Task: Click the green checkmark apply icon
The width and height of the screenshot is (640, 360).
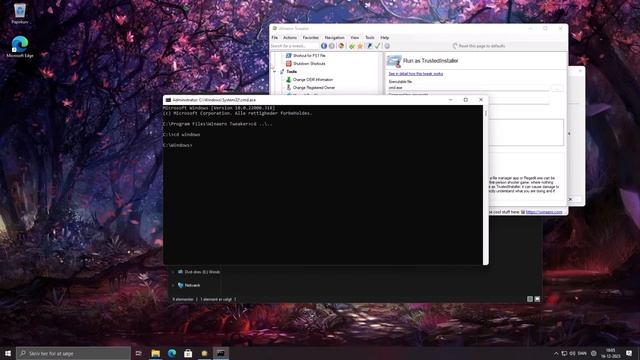Action: coord(378,46)
